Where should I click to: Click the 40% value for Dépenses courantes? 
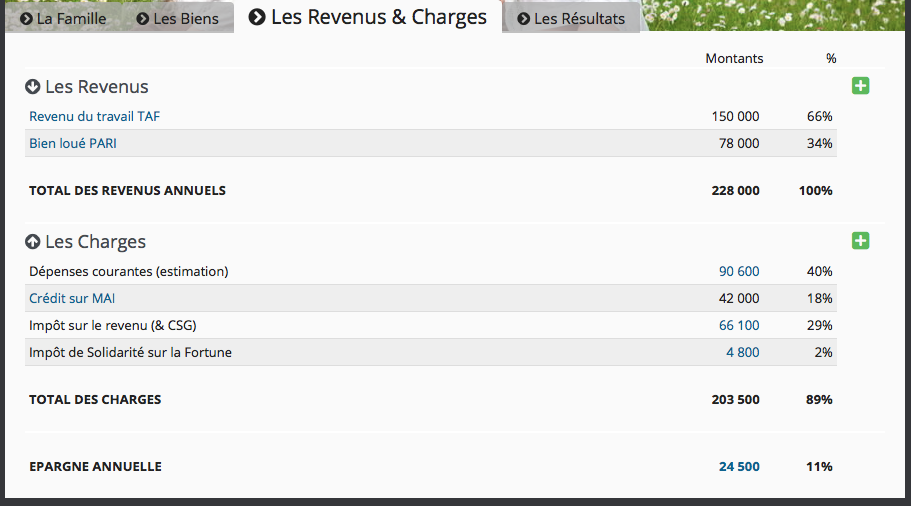tap(819, 271)
